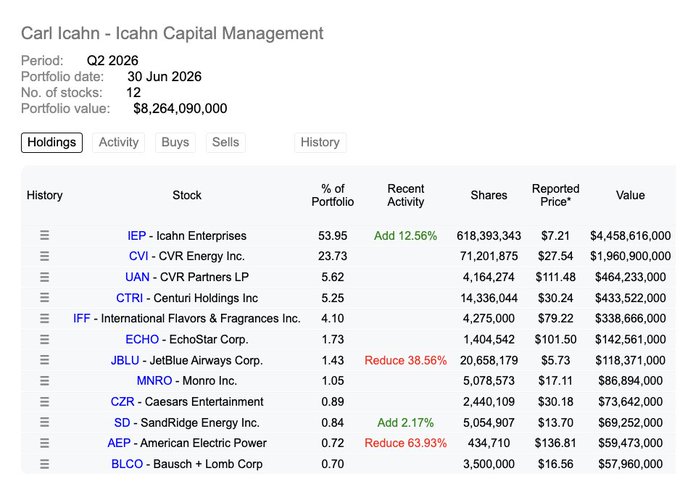Open history icon for Monro Inc. row
Screen dimensions: 680x484
44,381
